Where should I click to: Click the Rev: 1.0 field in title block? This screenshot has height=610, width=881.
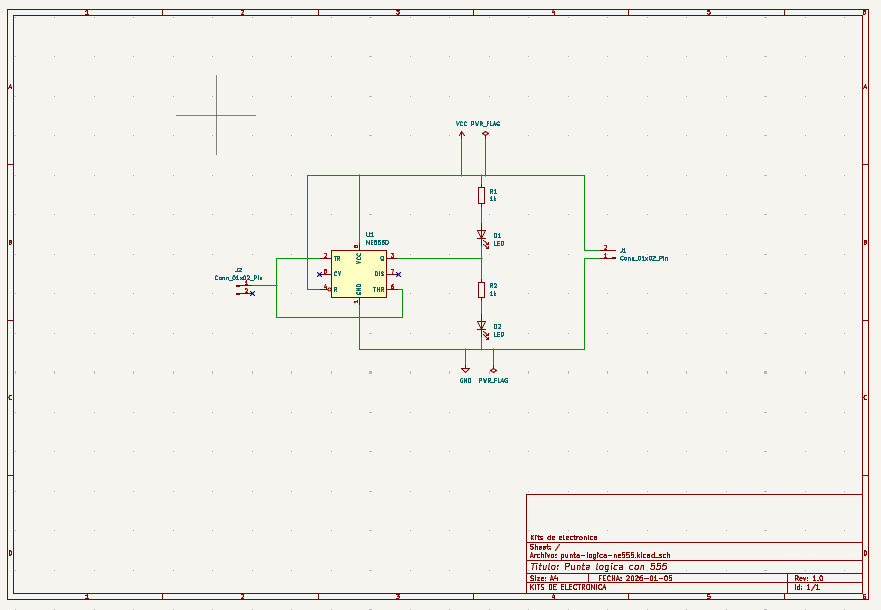pyautogui.click(x=808, y=578)
